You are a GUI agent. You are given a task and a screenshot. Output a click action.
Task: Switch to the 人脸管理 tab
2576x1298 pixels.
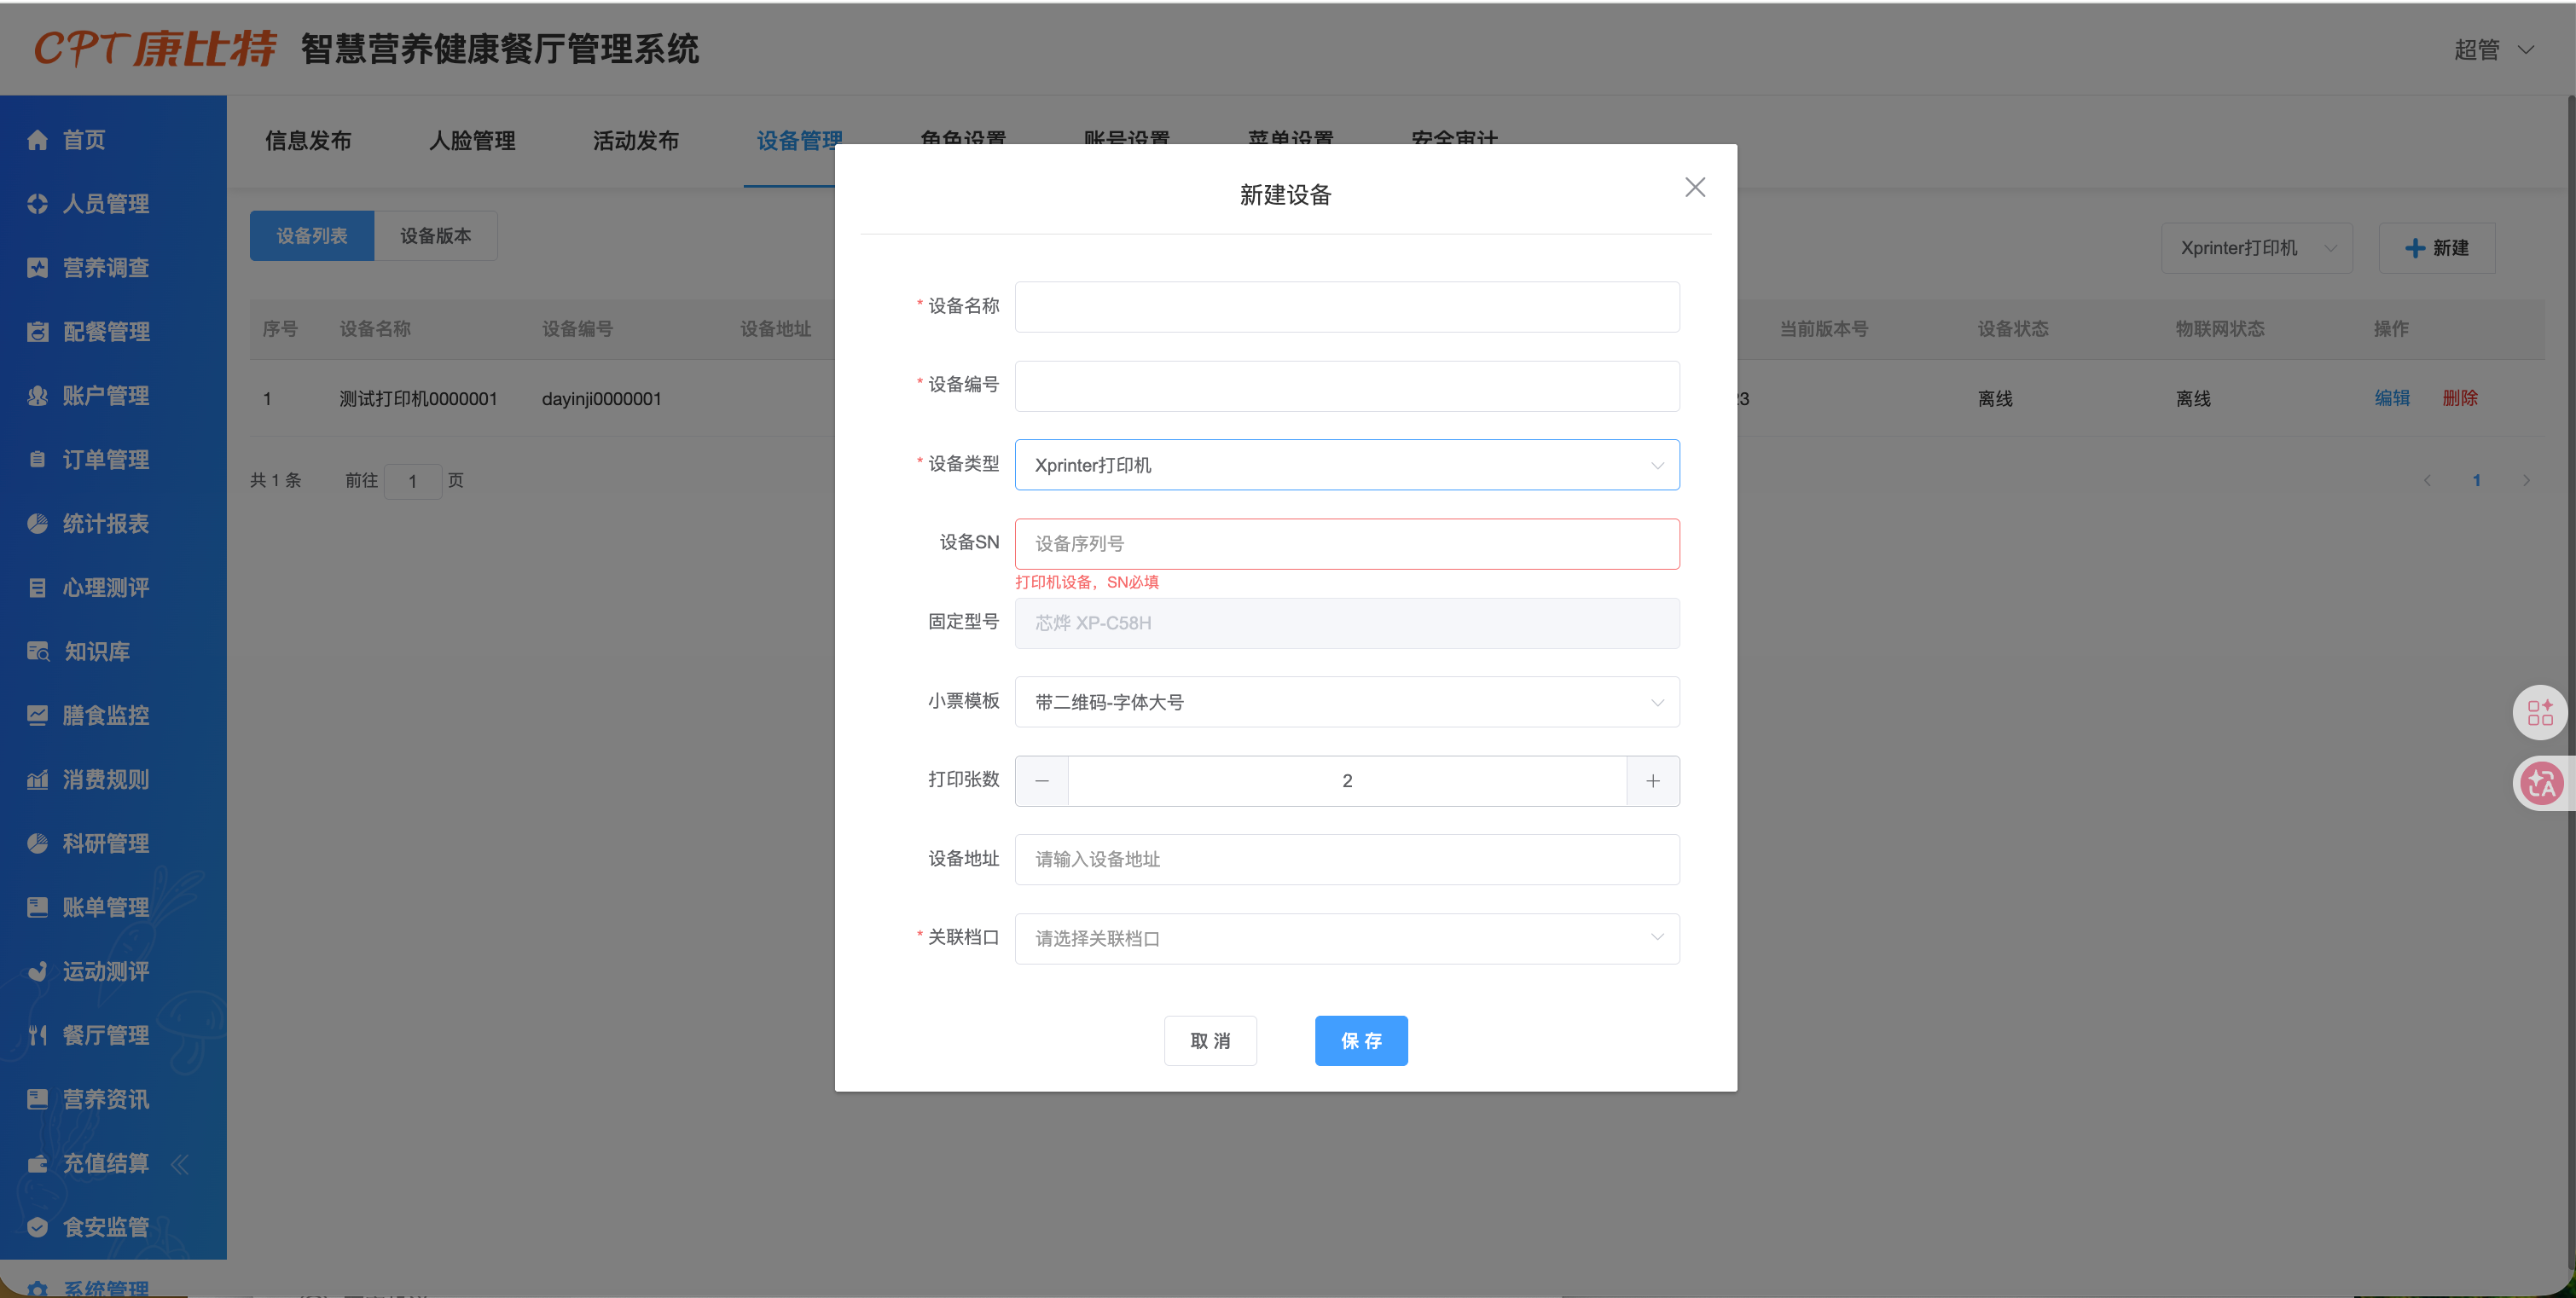(x=472, y=141)
